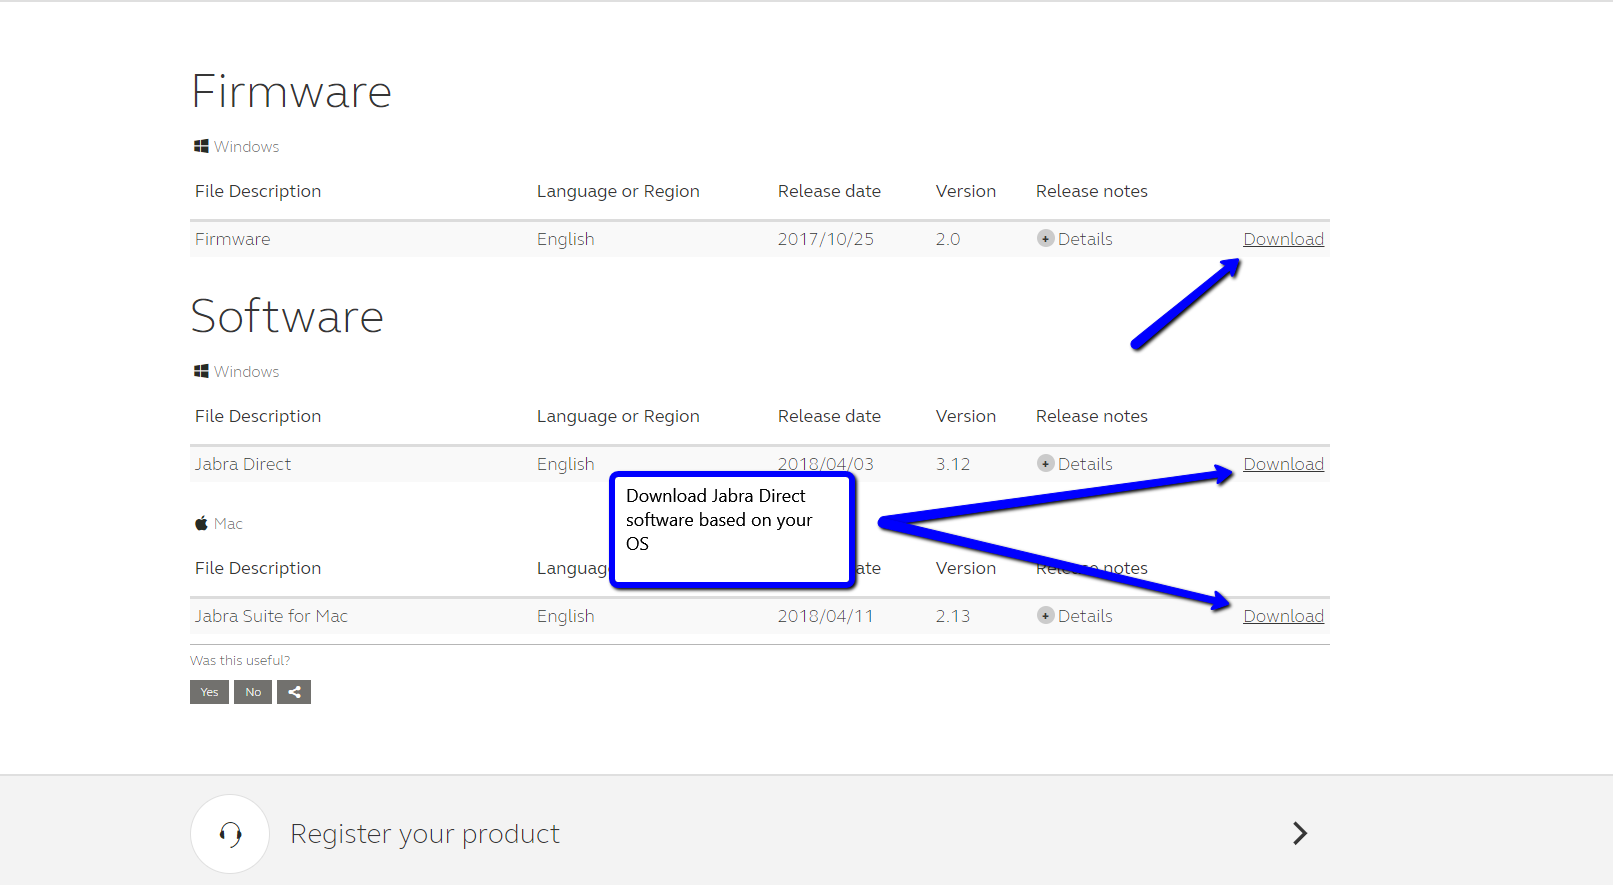Open the Register your product text
Image resolution: width=1613 pixels, height=885 pixels.
coord(425,834)
